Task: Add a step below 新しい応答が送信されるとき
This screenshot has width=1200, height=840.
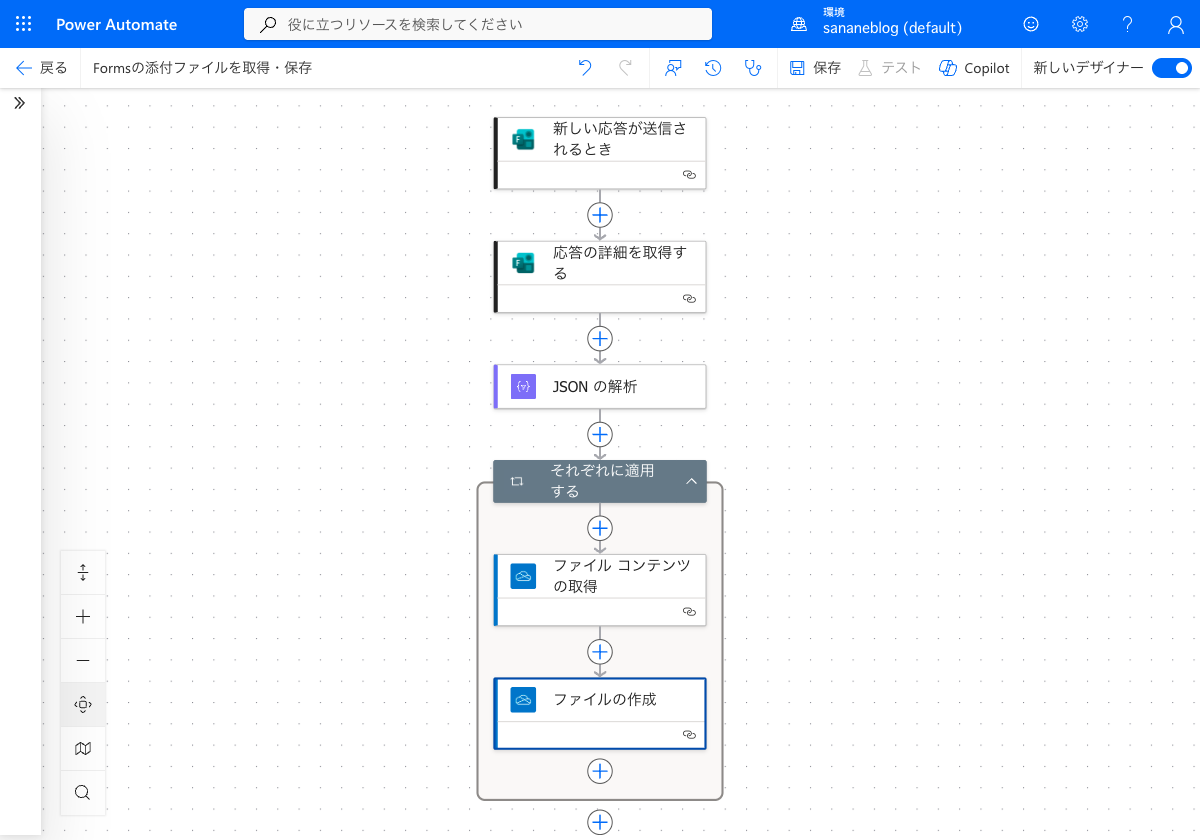Action: pos(600,215)
